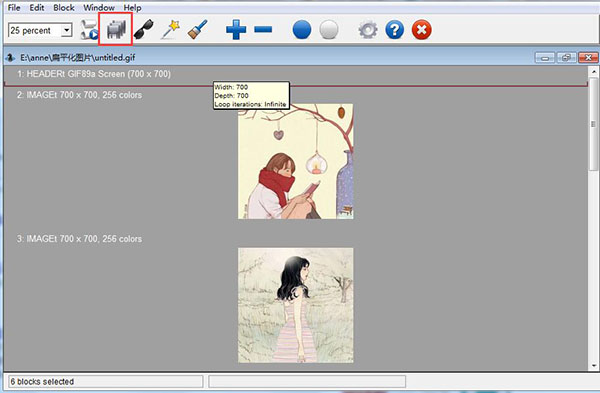Click the blue circle button

point(302,29)
